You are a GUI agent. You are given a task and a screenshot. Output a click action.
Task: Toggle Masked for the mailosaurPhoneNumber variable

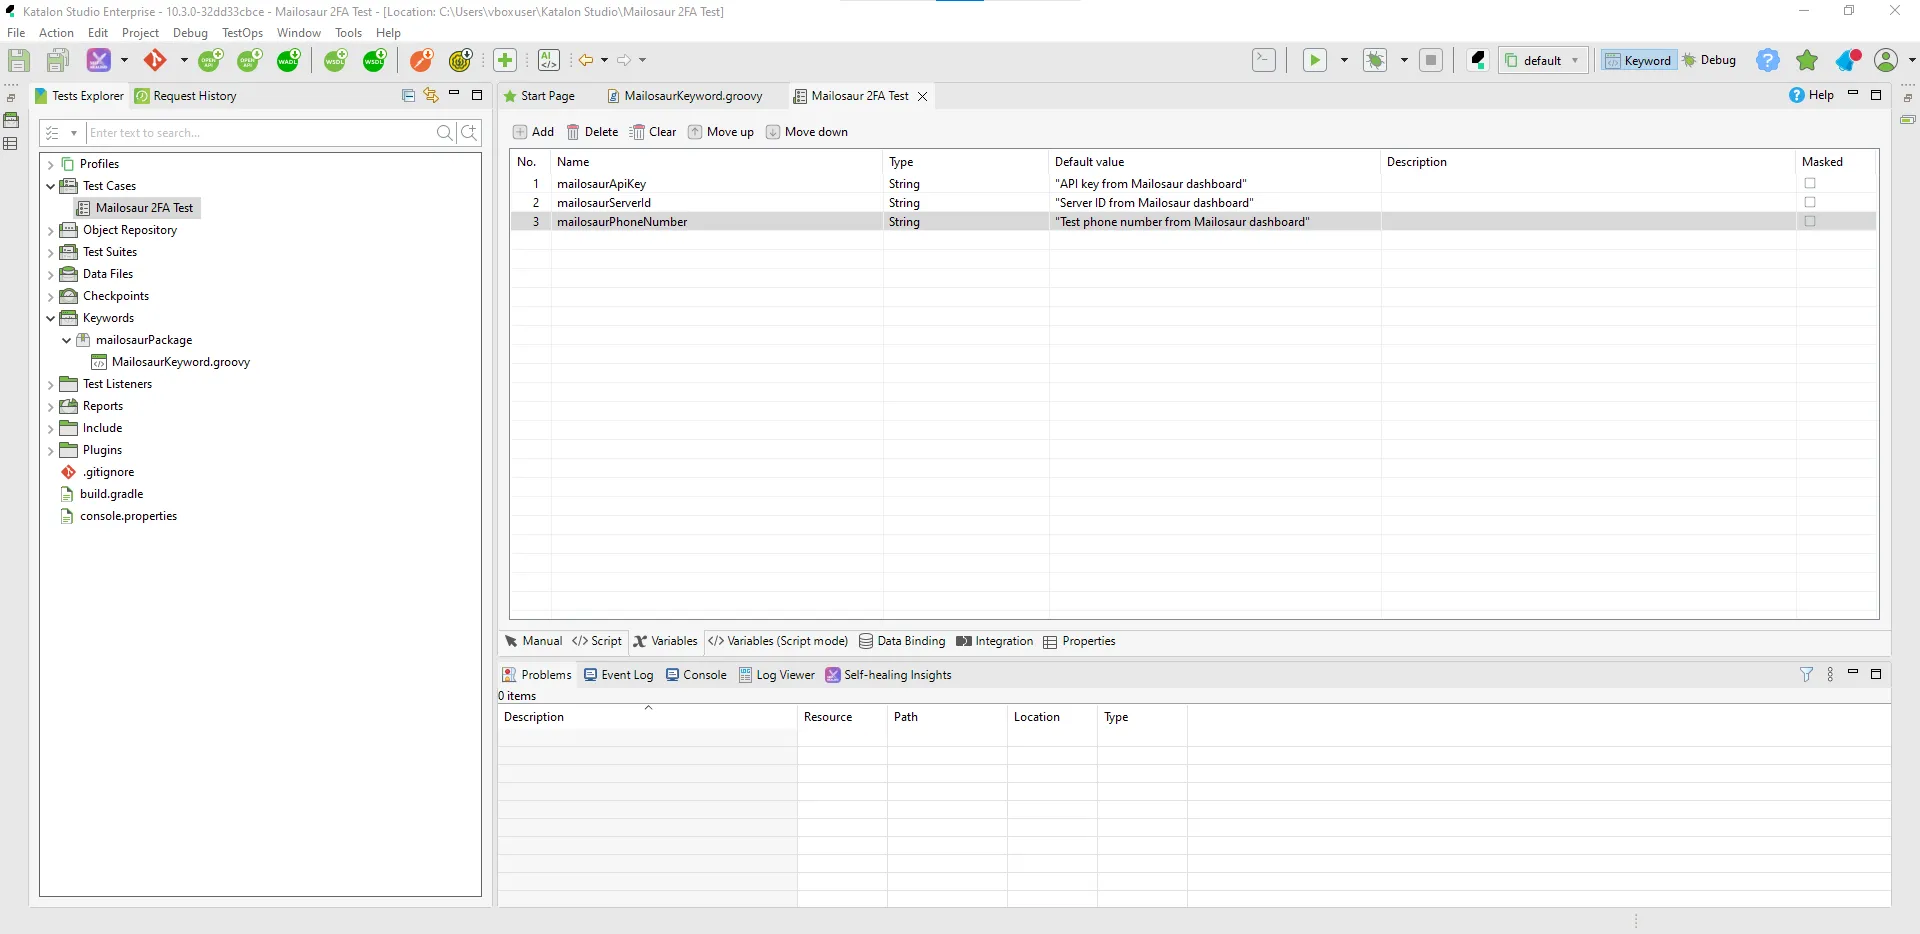[1811, 221]
